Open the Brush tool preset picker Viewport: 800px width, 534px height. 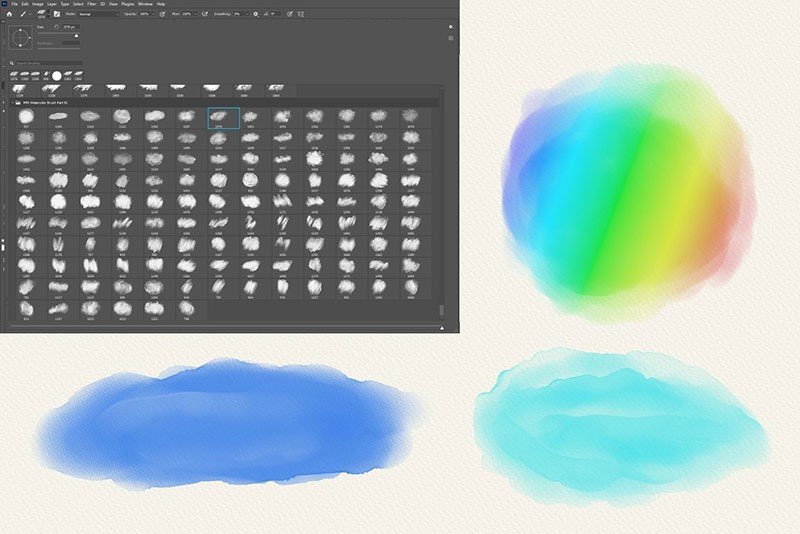[x=24, y=14]
